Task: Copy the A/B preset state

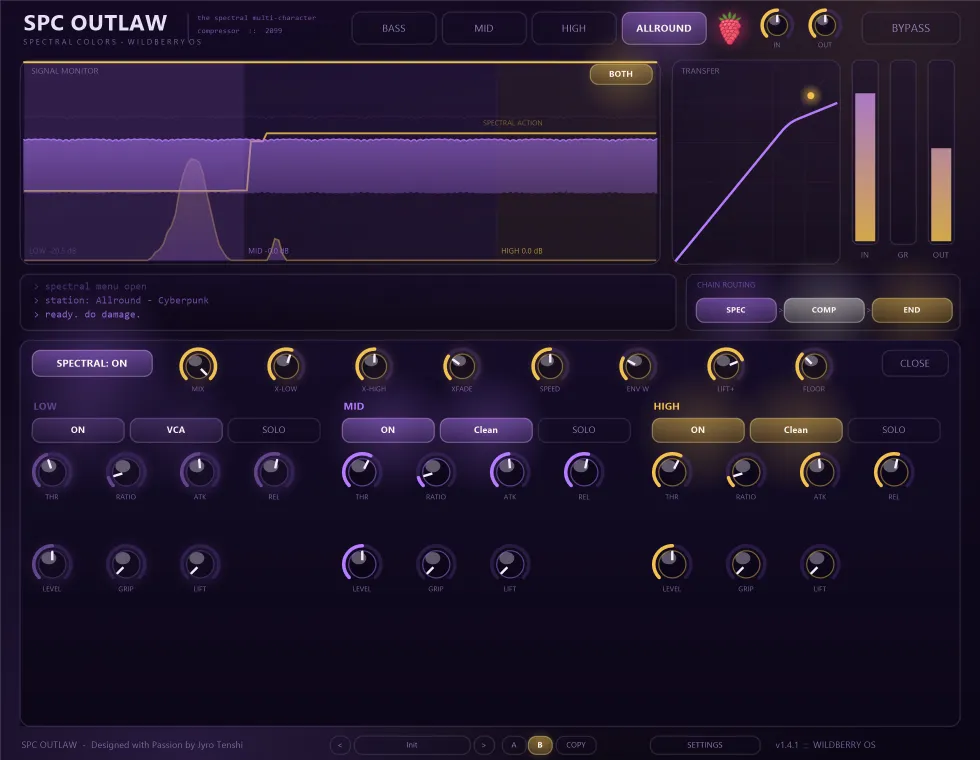Action: point(576,745)
